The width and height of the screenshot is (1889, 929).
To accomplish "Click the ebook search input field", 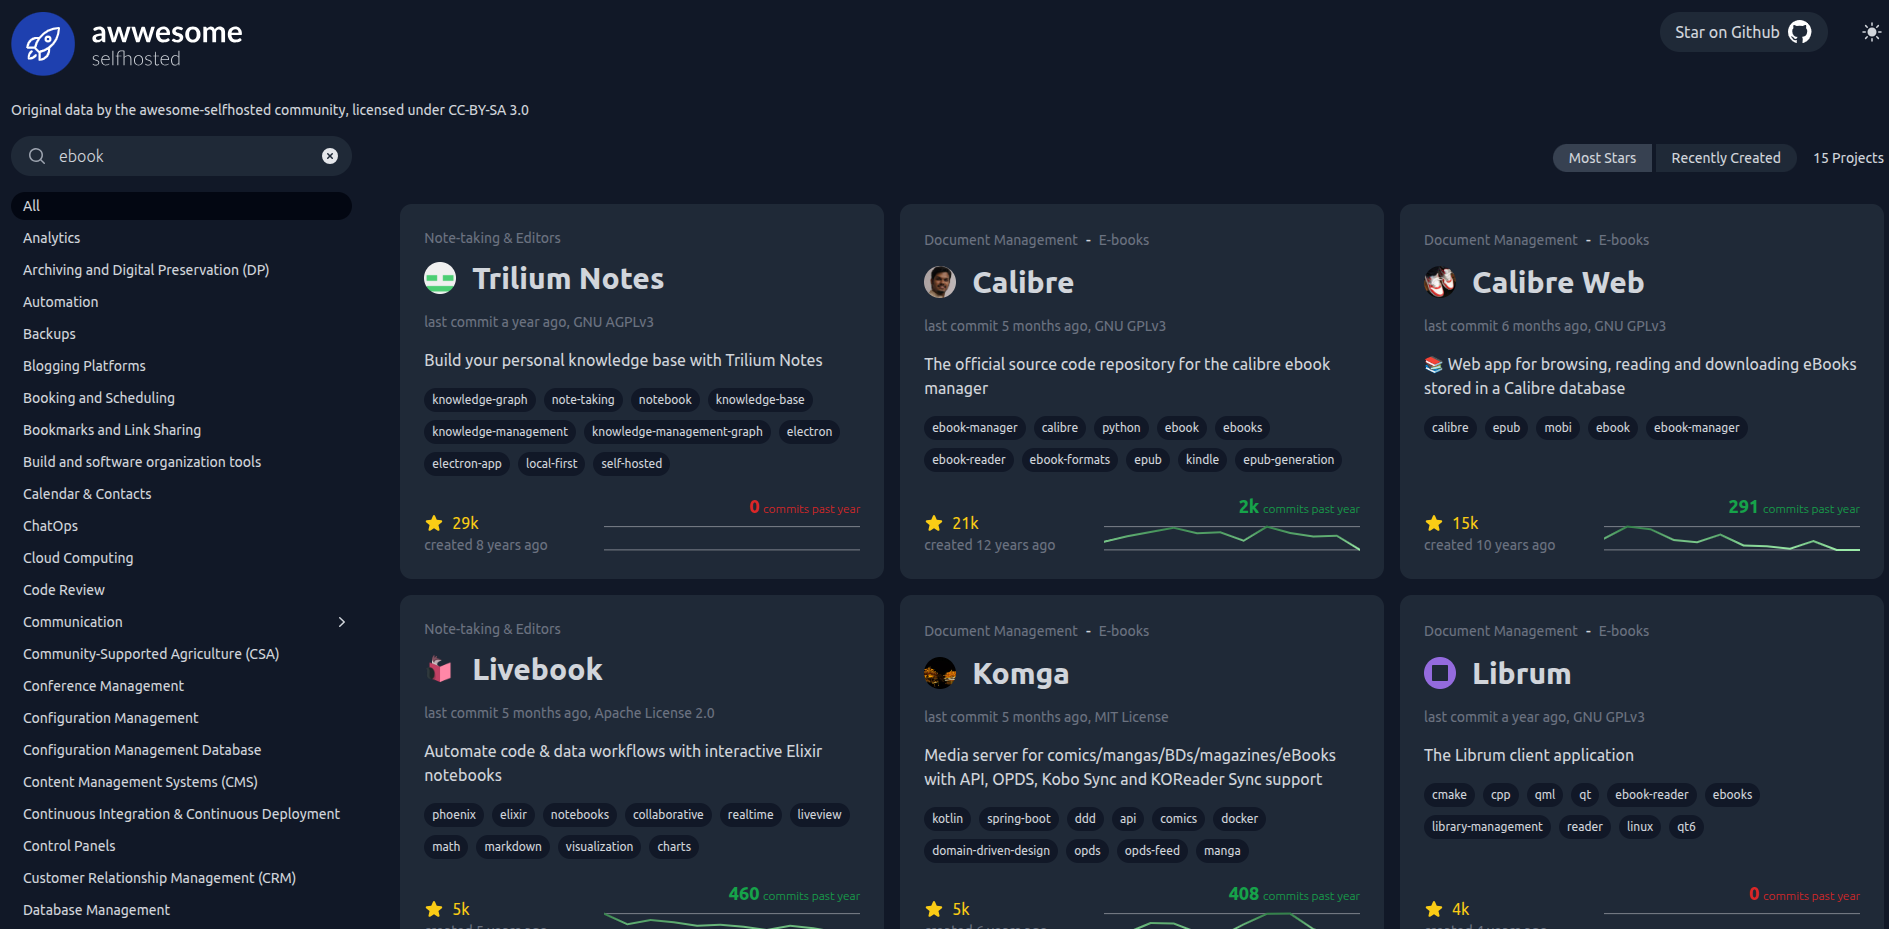I will click(185, 156).
